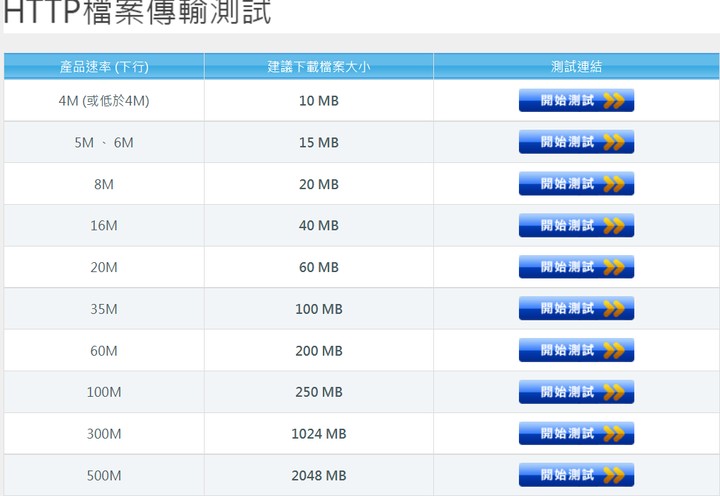This screenshot has width=720, height=496.
Task: Click the 100 MB file size cell
Action: click(x=319, y=309)
